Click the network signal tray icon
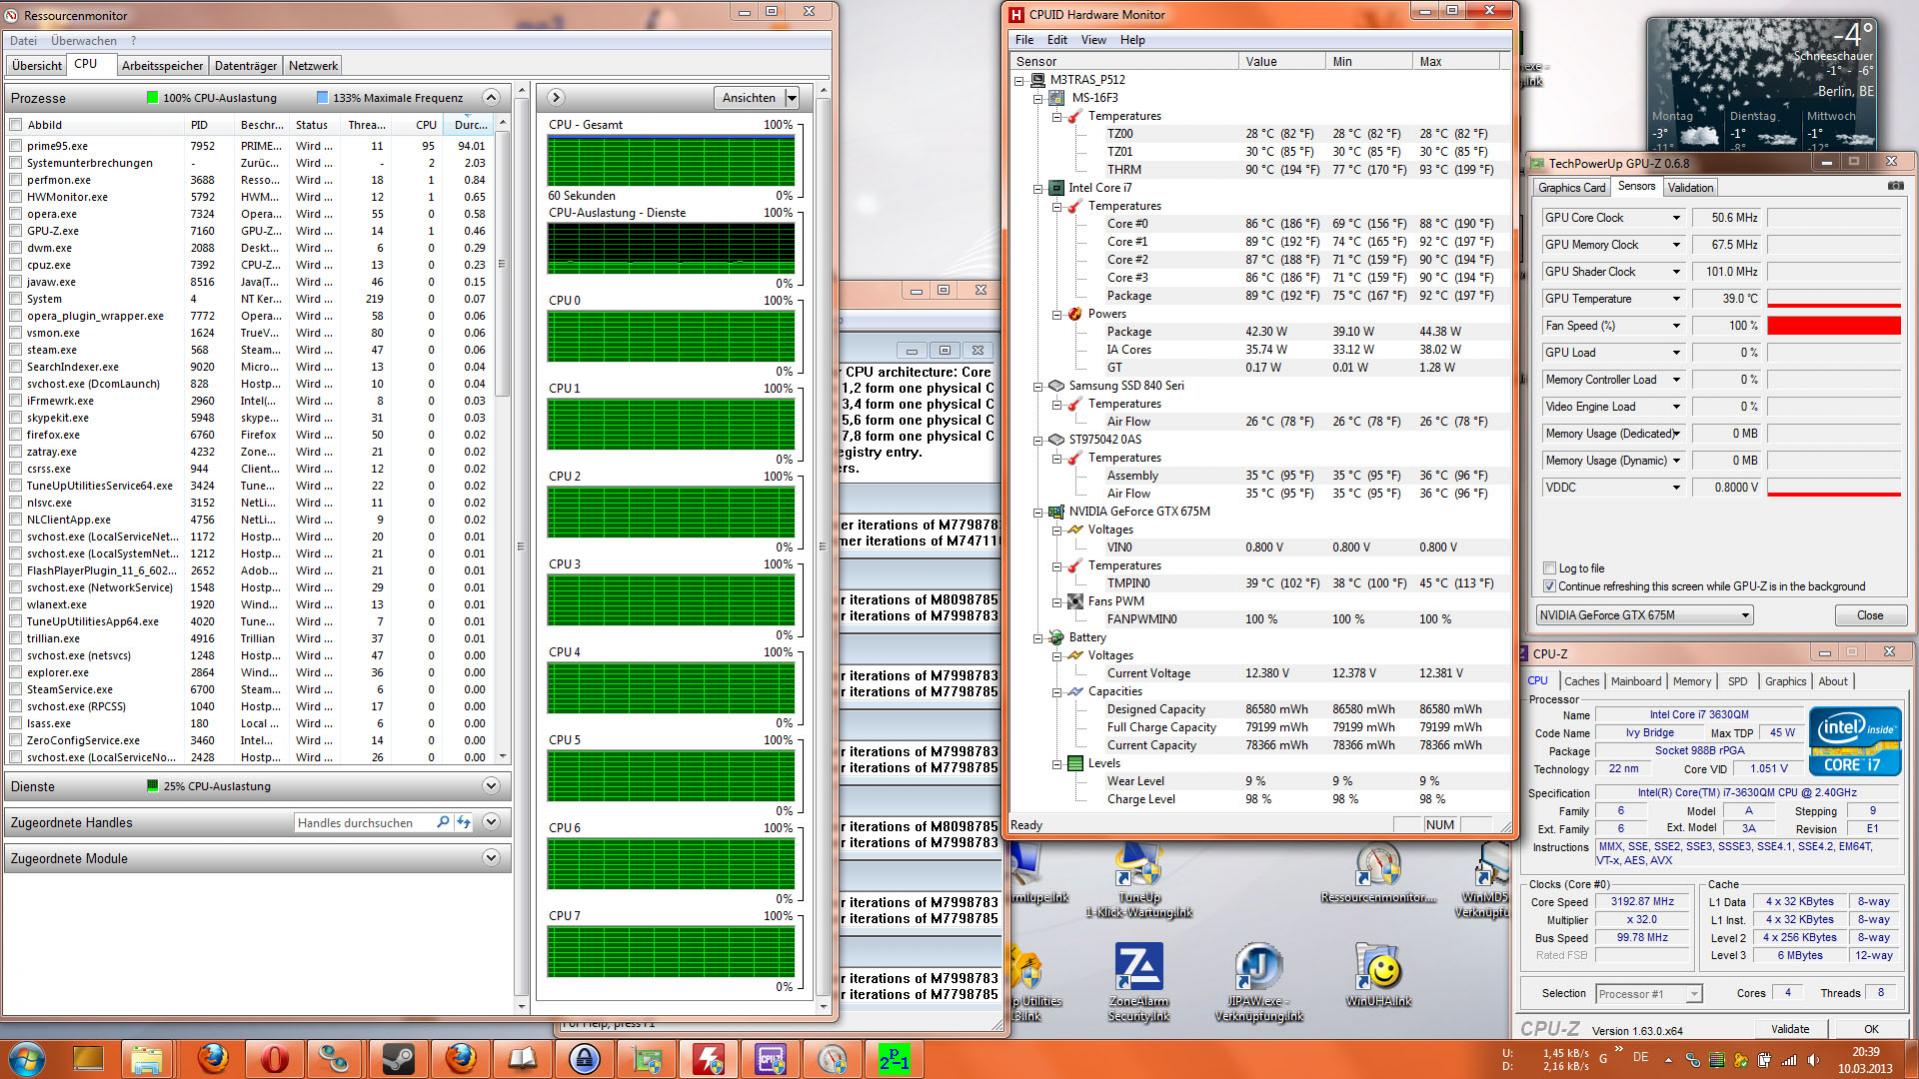 coord(1788,1059)
